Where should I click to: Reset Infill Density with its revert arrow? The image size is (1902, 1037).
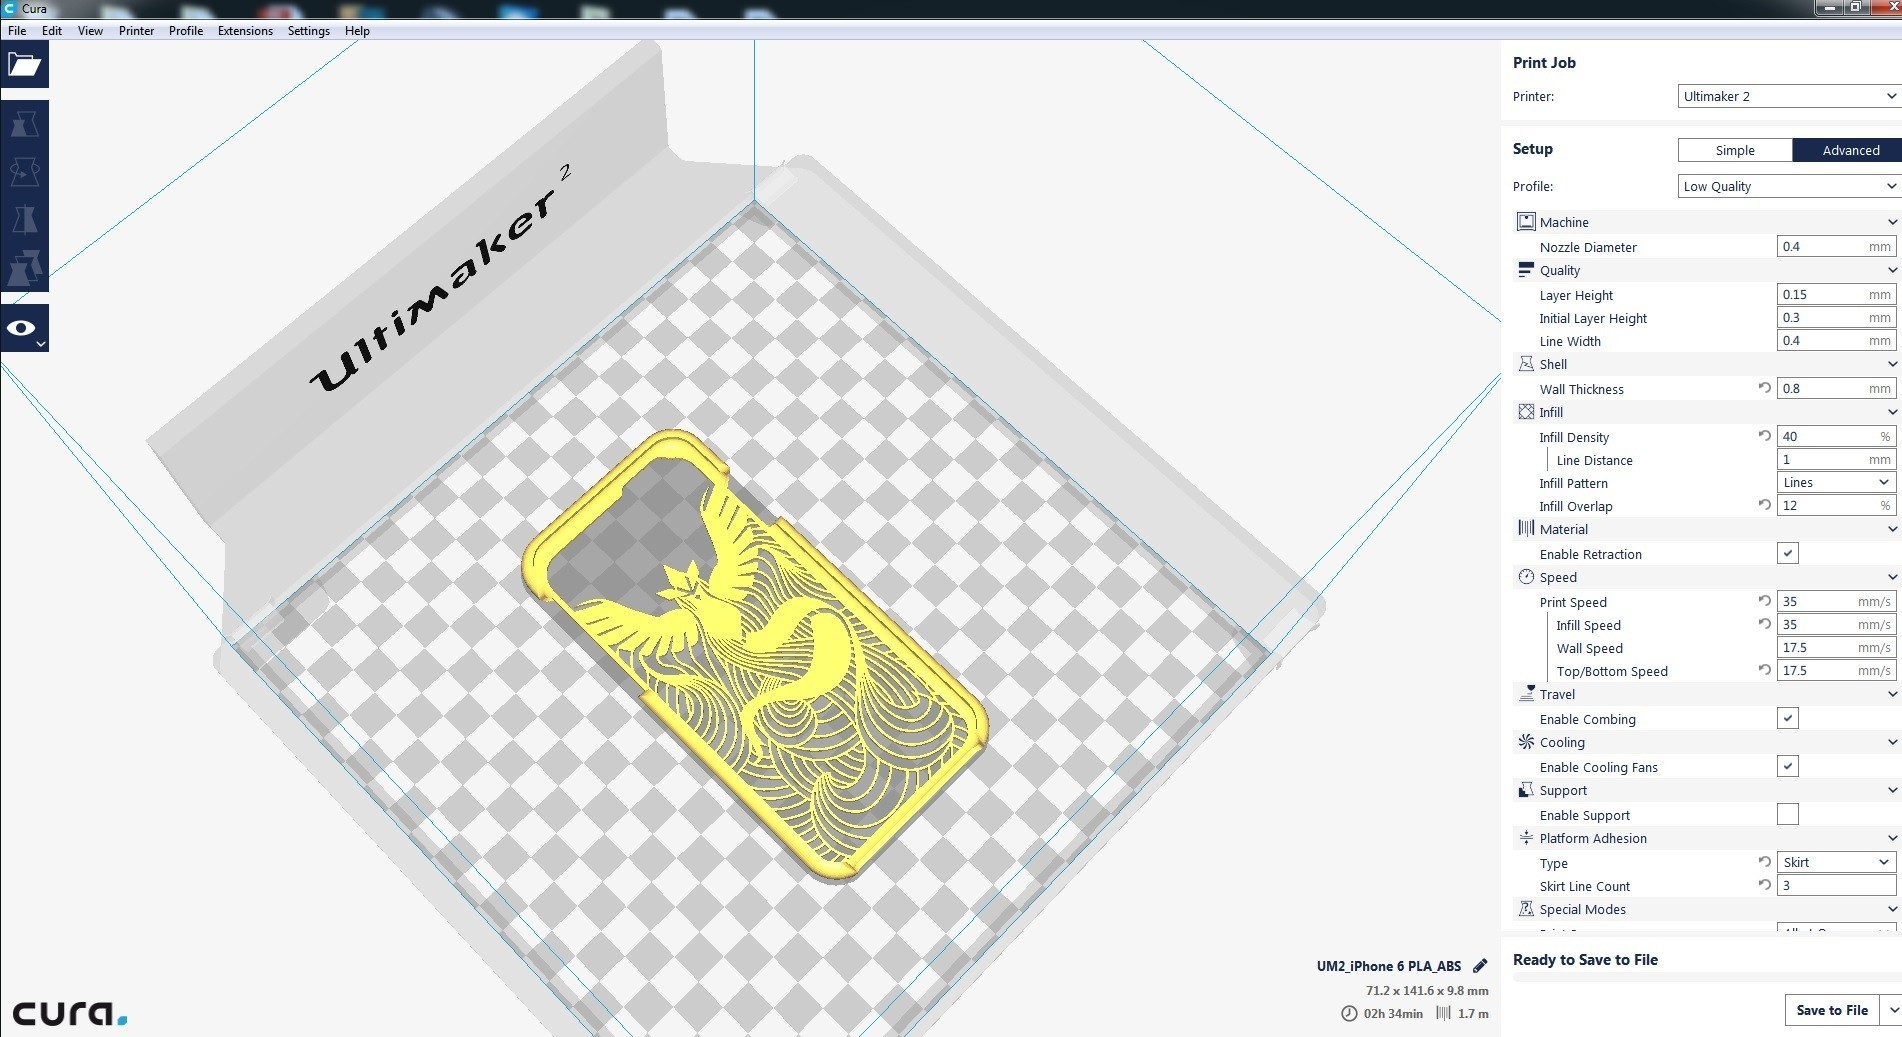pyautogui.click(x=1765, y=436)
